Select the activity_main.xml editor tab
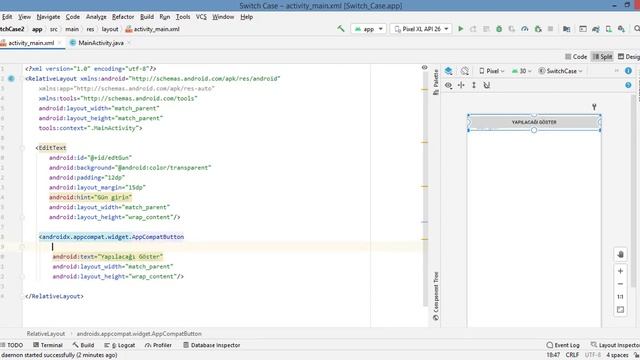Screen dimensions: 640x360 tap(31, 43)
